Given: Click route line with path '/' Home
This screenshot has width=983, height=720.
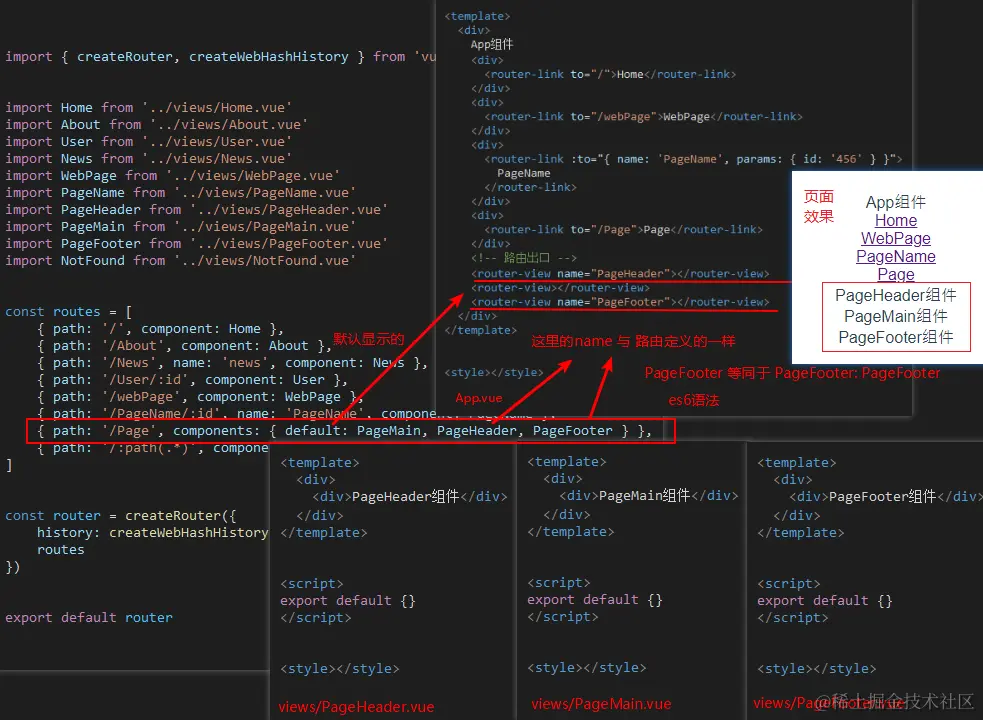Looking at the screenshot, I should pos(160,329).
